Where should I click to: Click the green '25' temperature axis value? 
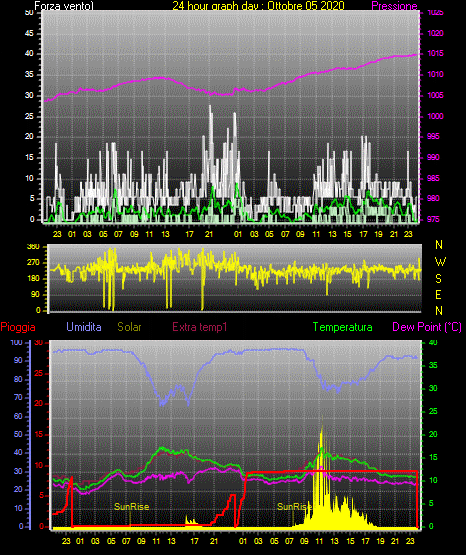[433, 411]
